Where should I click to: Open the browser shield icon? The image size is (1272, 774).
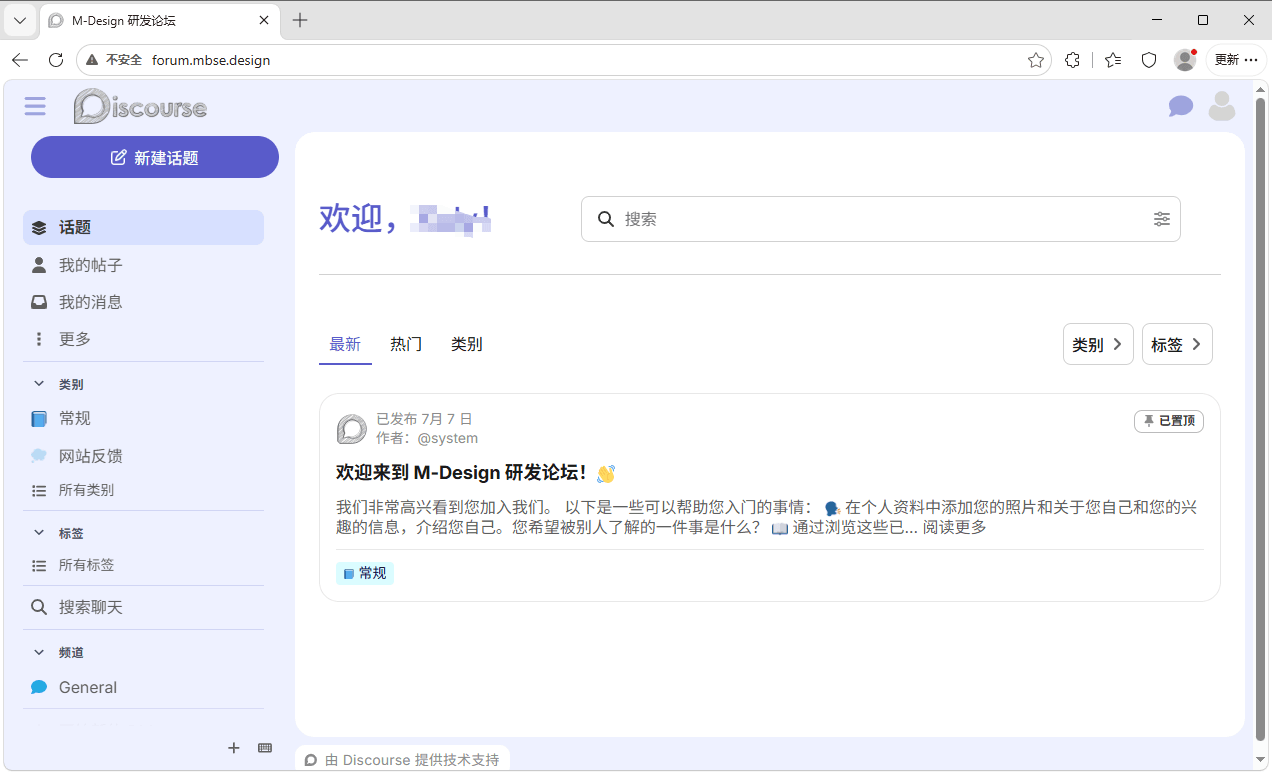(1149, 60)
